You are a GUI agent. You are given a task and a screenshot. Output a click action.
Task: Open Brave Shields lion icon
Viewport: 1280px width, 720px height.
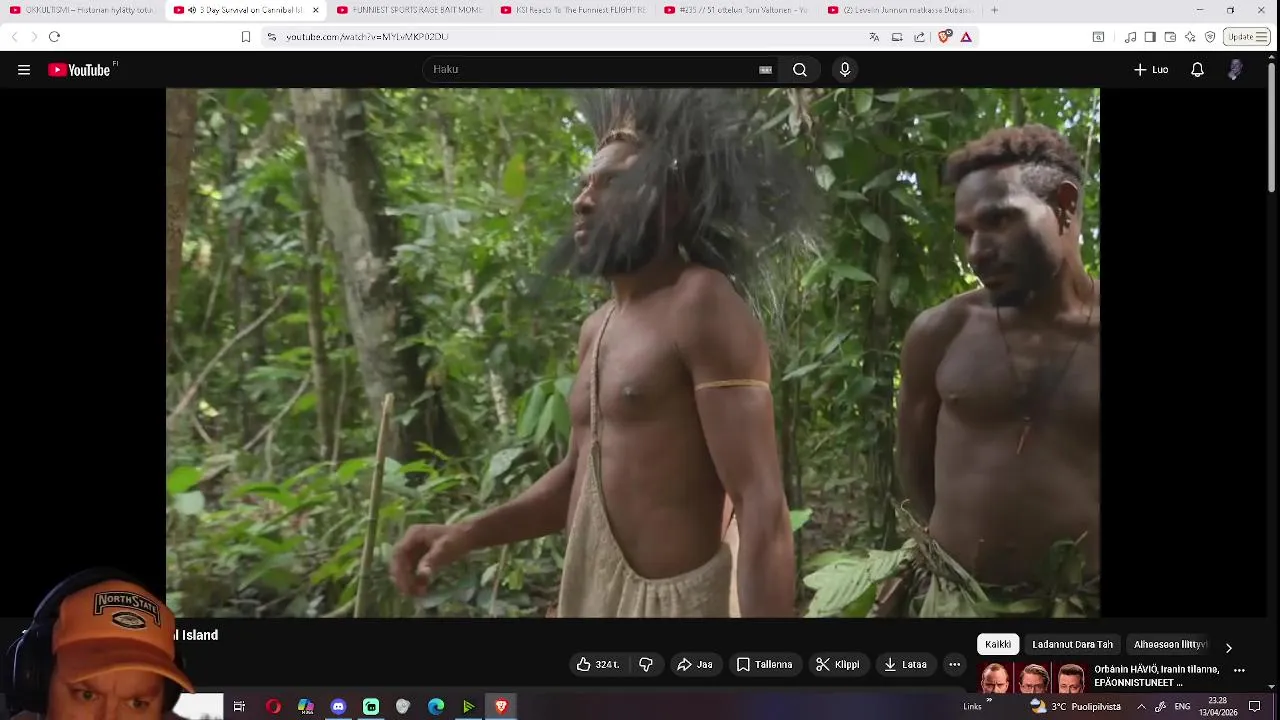[945, 37]
